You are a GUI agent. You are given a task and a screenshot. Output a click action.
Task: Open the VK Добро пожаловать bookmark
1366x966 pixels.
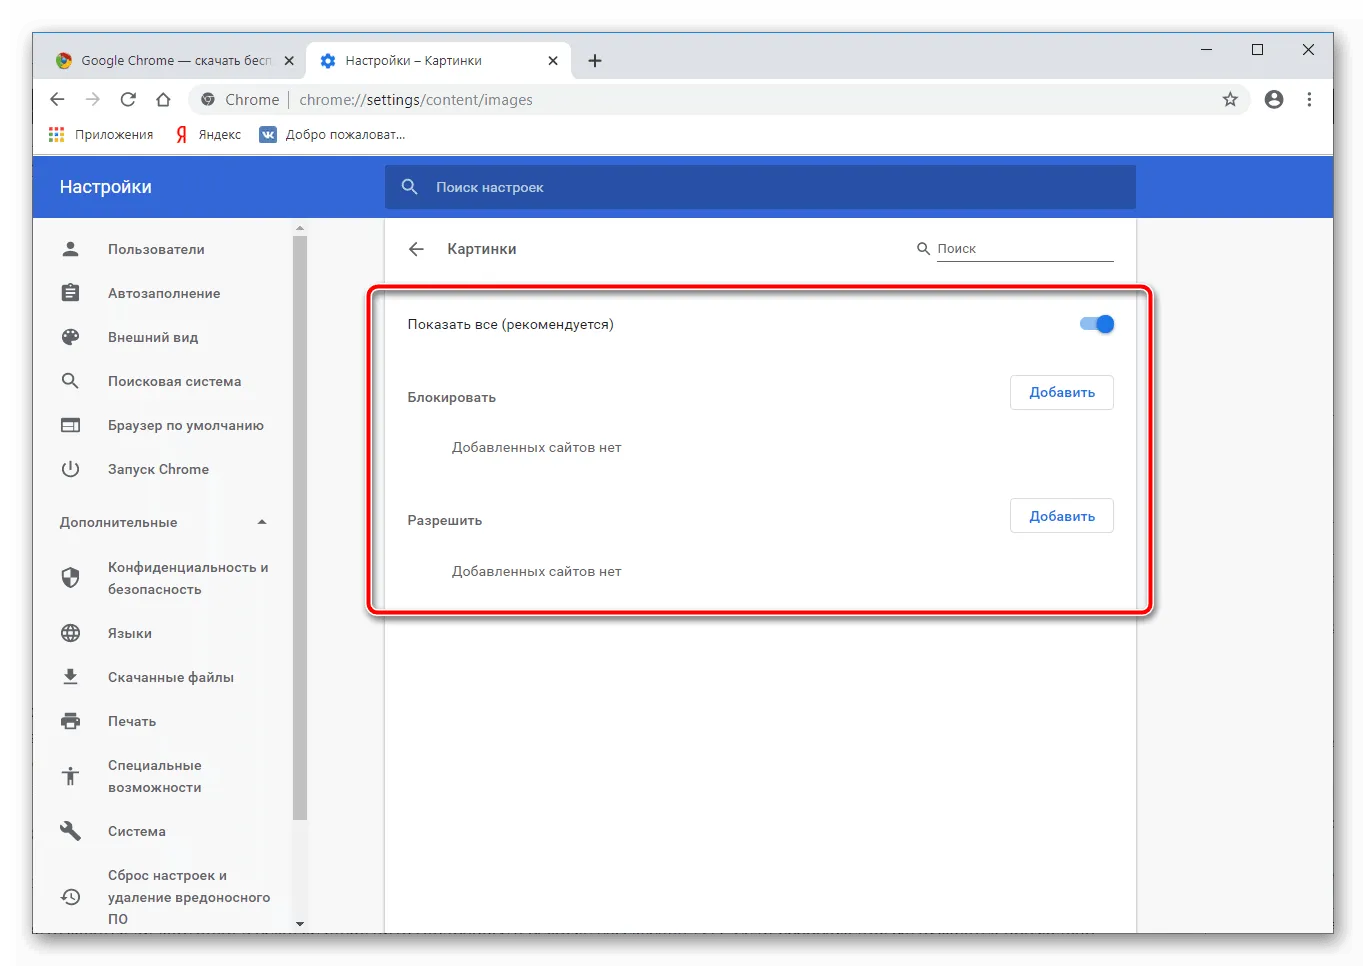[332, 134]
